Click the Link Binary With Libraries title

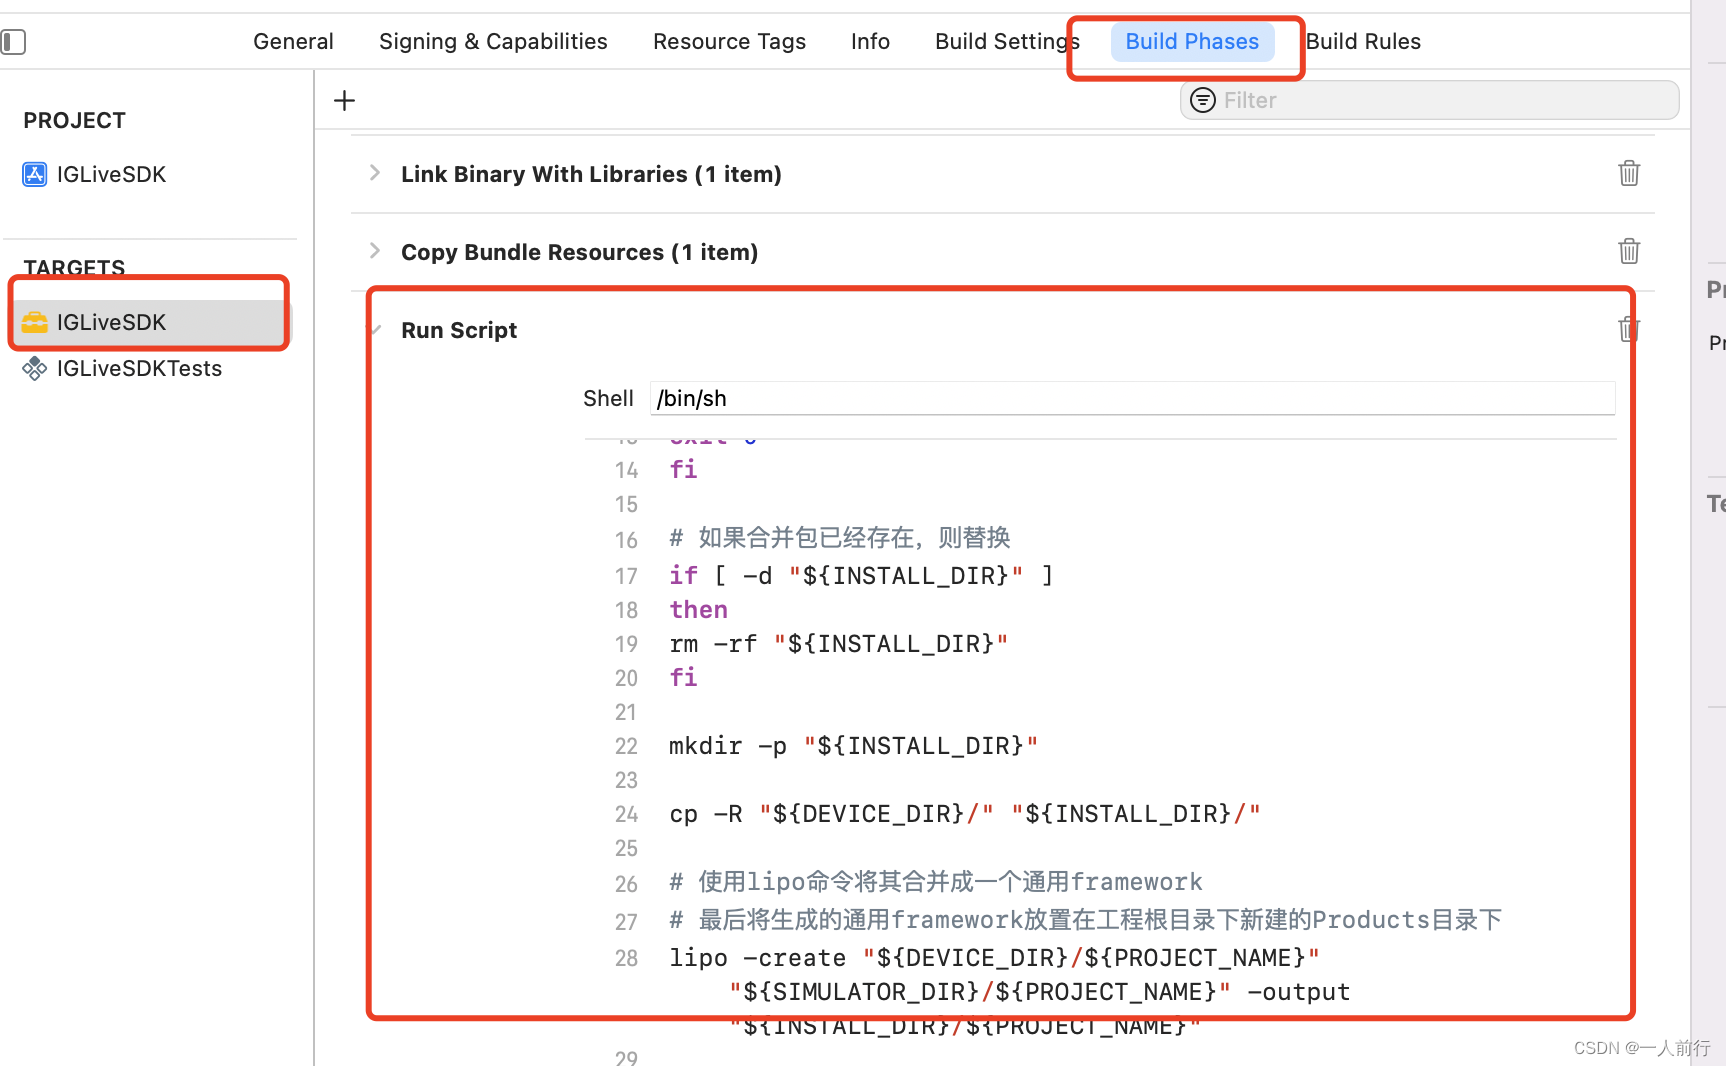point(591,174)
